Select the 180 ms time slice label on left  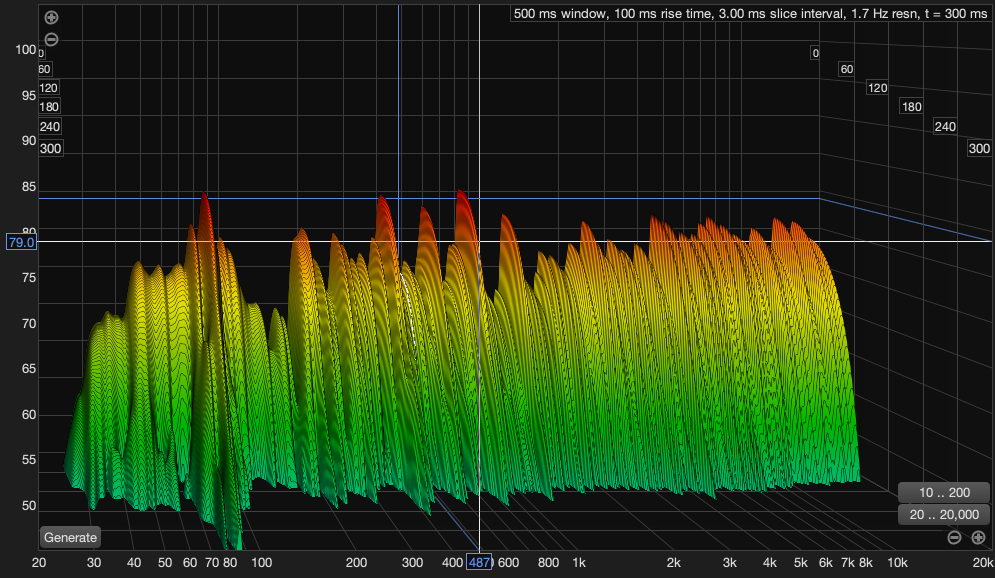(50, 106)
